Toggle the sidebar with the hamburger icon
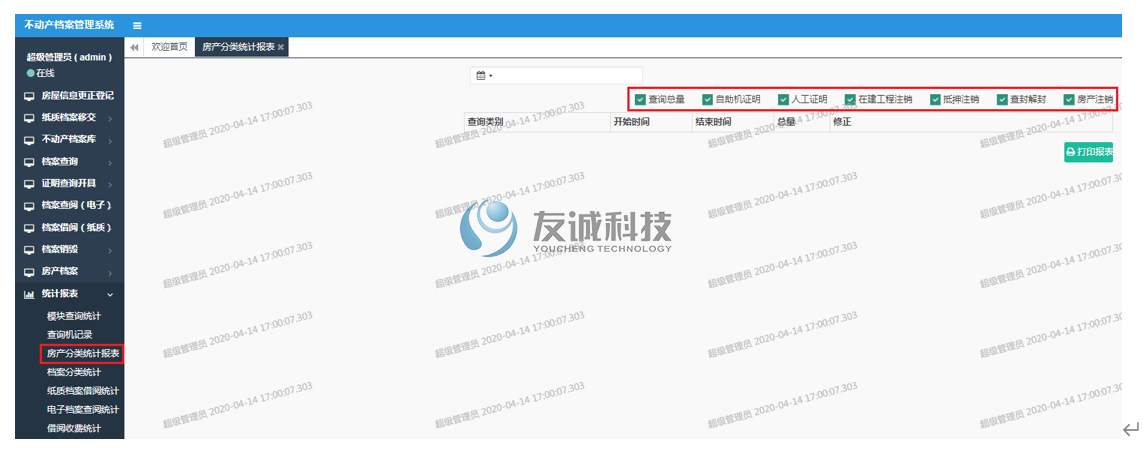1143x459 pixels. click(137, 26)
